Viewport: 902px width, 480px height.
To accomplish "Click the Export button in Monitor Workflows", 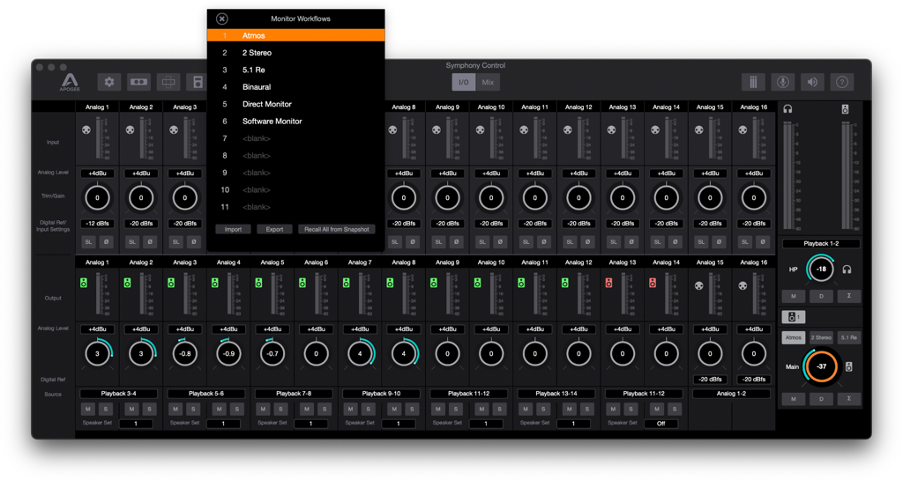I will [274, 229].
